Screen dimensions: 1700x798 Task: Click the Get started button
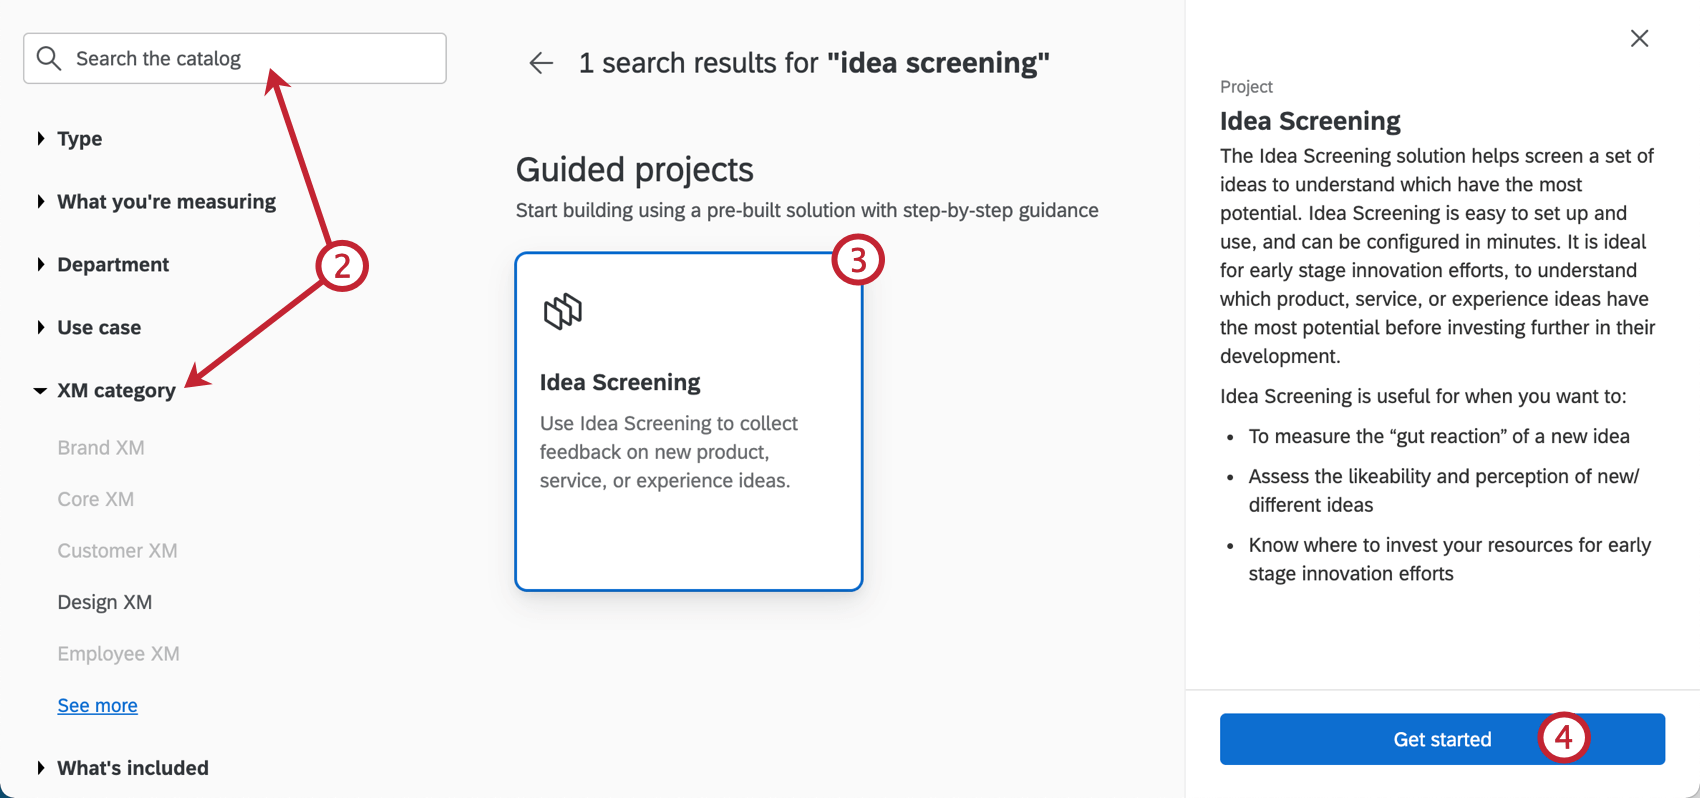(x=1442, y=739)
